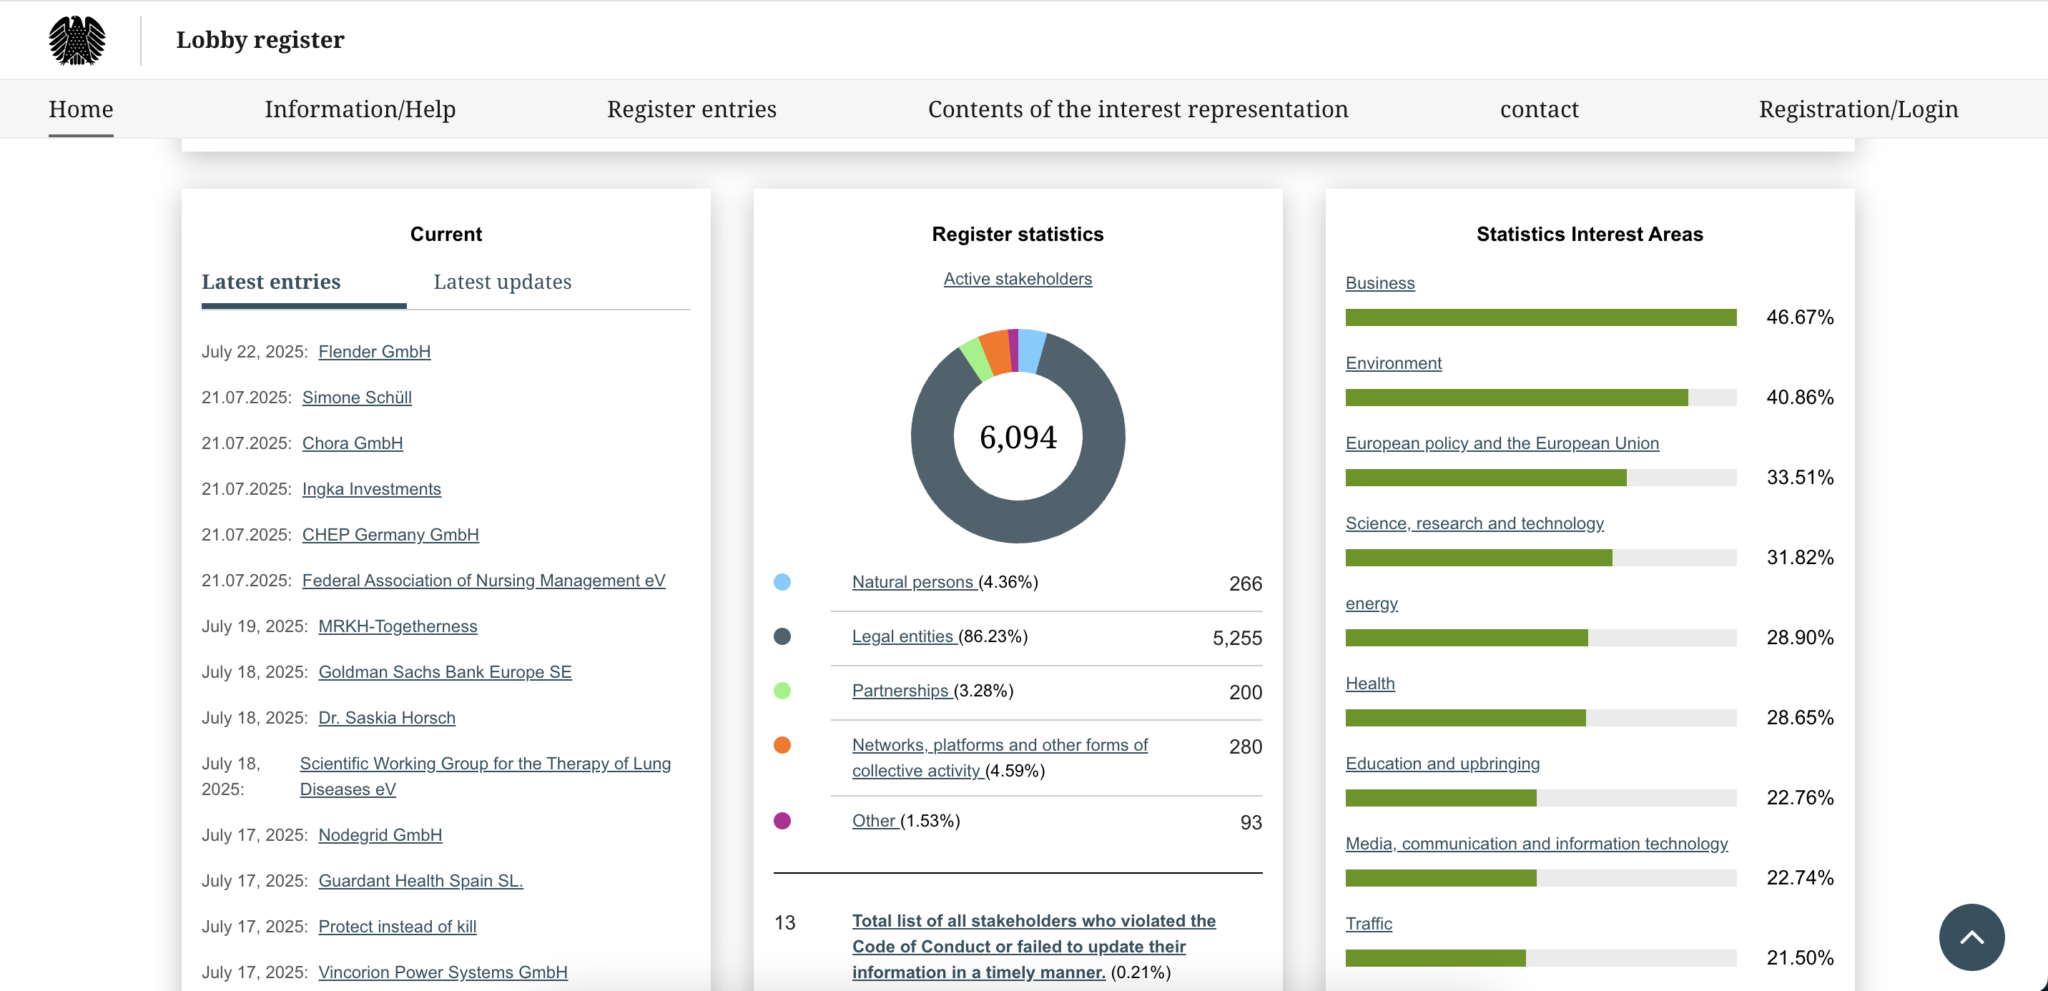Open the Active stakeholders link

coord(1017,279)
